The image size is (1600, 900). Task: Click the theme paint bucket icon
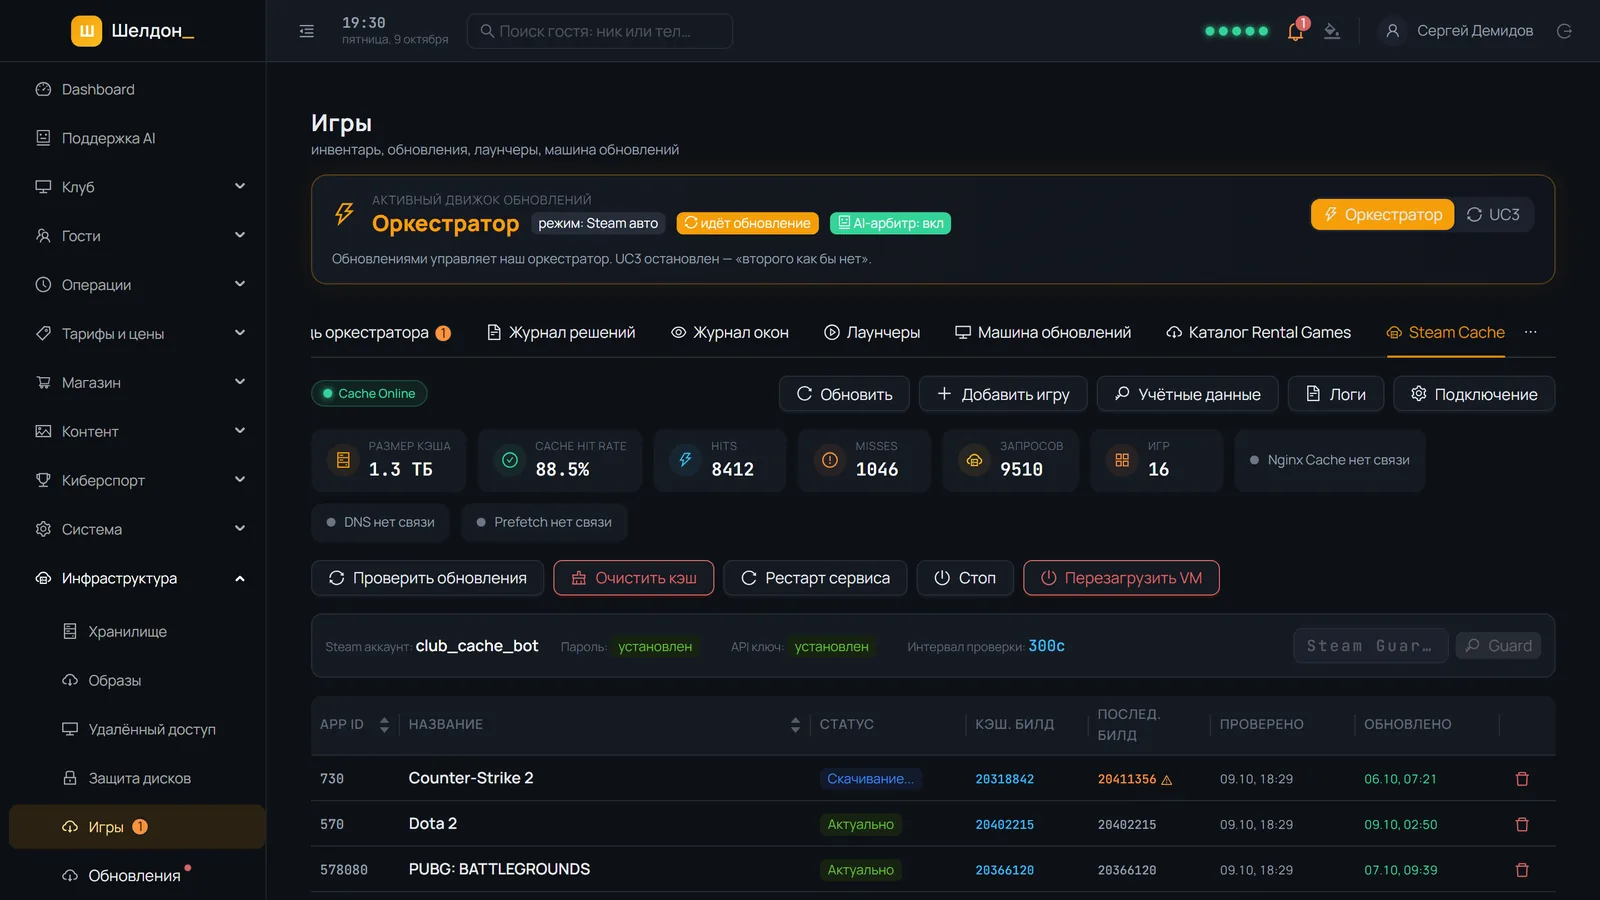[1332, 31]
